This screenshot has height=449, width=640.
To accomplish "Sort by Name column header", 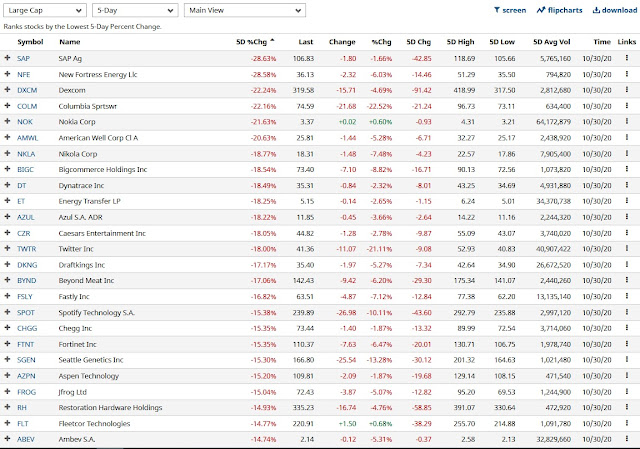I will 70,42.
